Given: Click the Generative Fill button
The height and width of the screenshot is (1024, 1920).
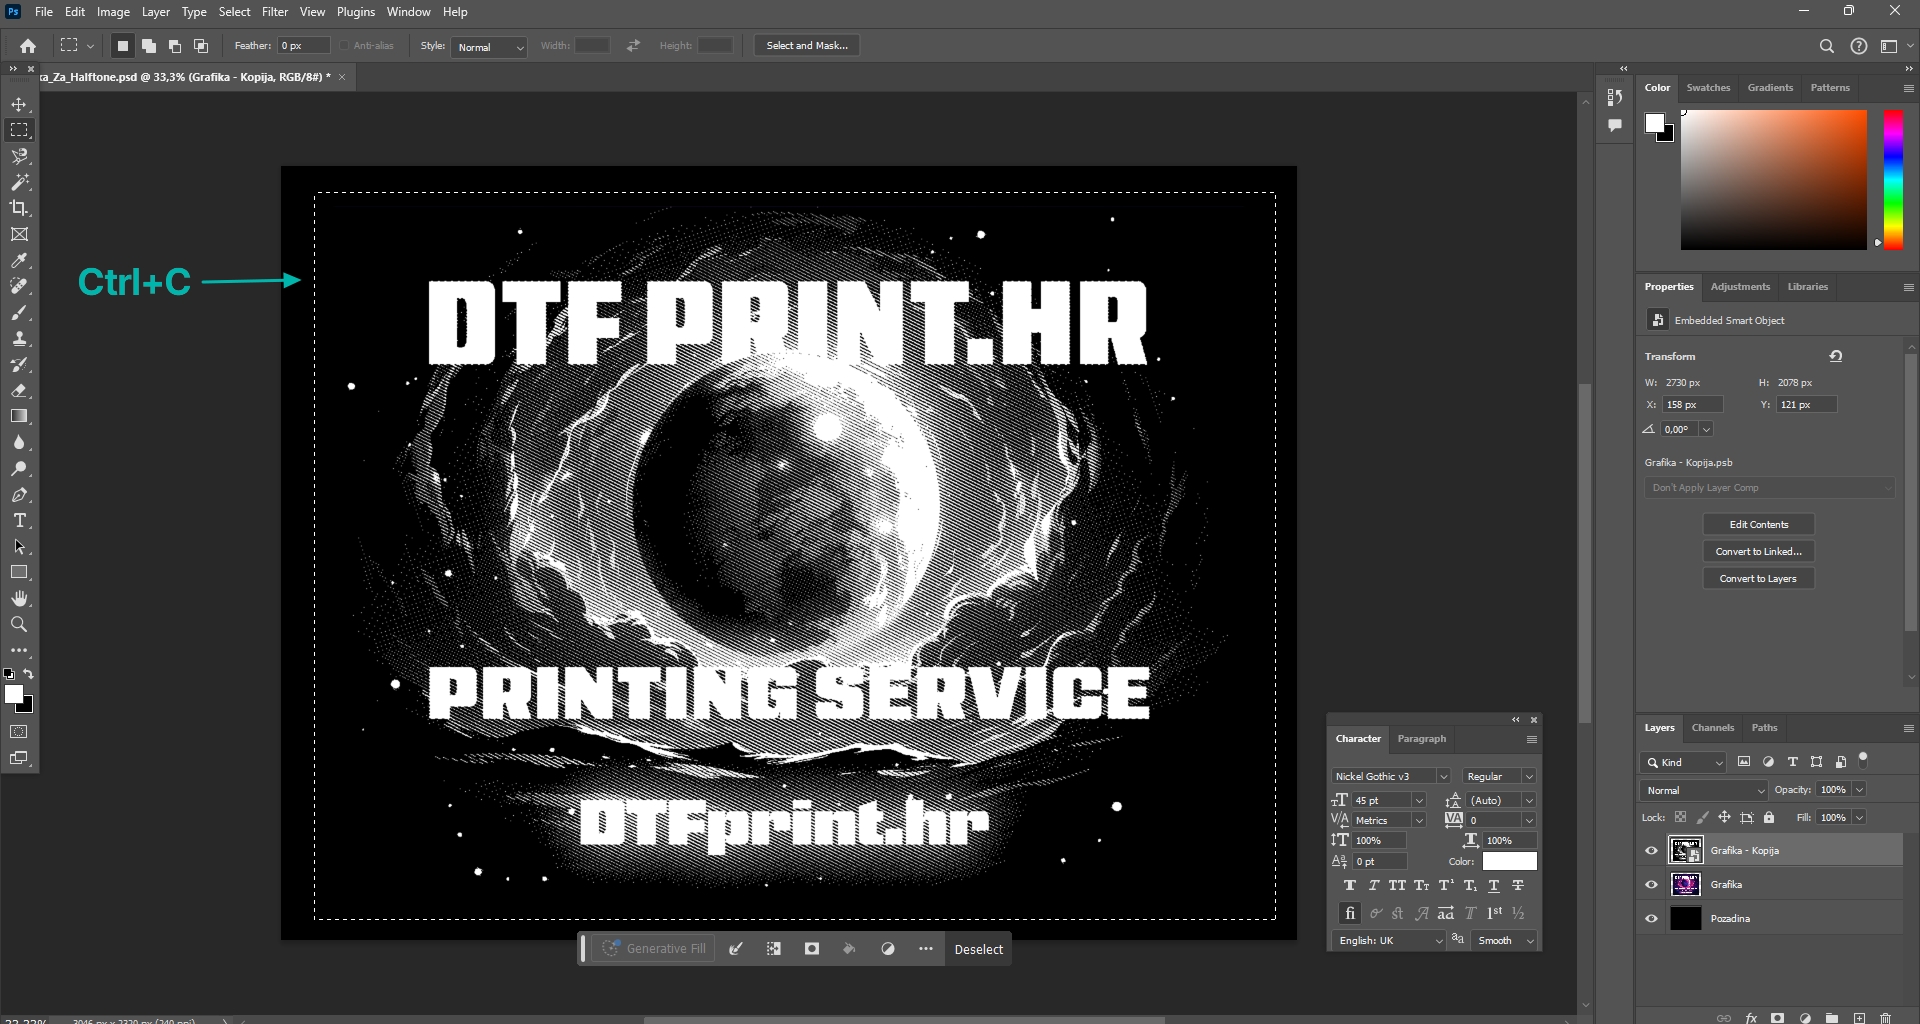Looking at the screenshot, I should click(x=656, y=949).
